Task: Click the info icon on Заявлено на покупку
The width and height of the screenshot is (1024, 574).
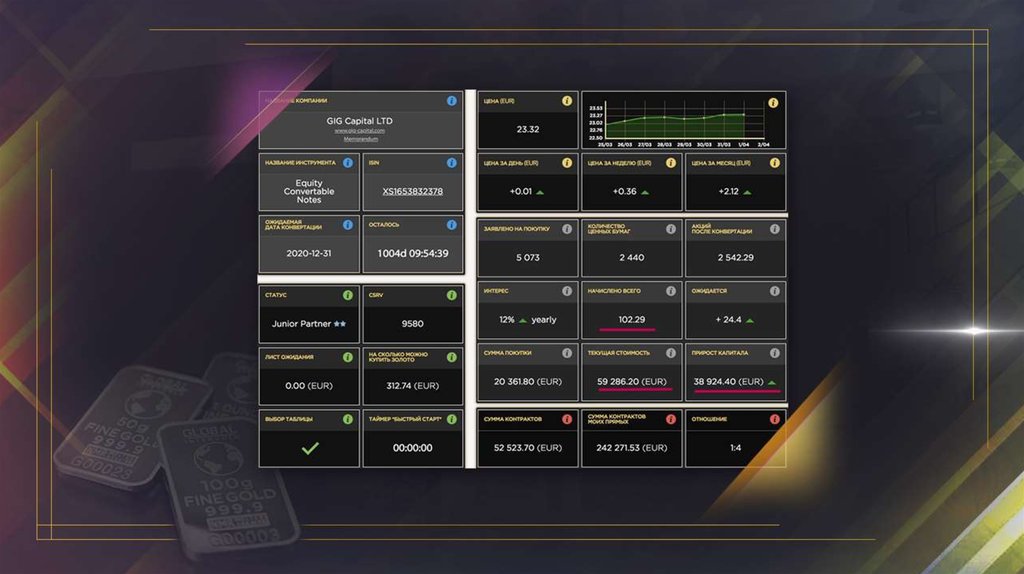Action: (567, 229)
